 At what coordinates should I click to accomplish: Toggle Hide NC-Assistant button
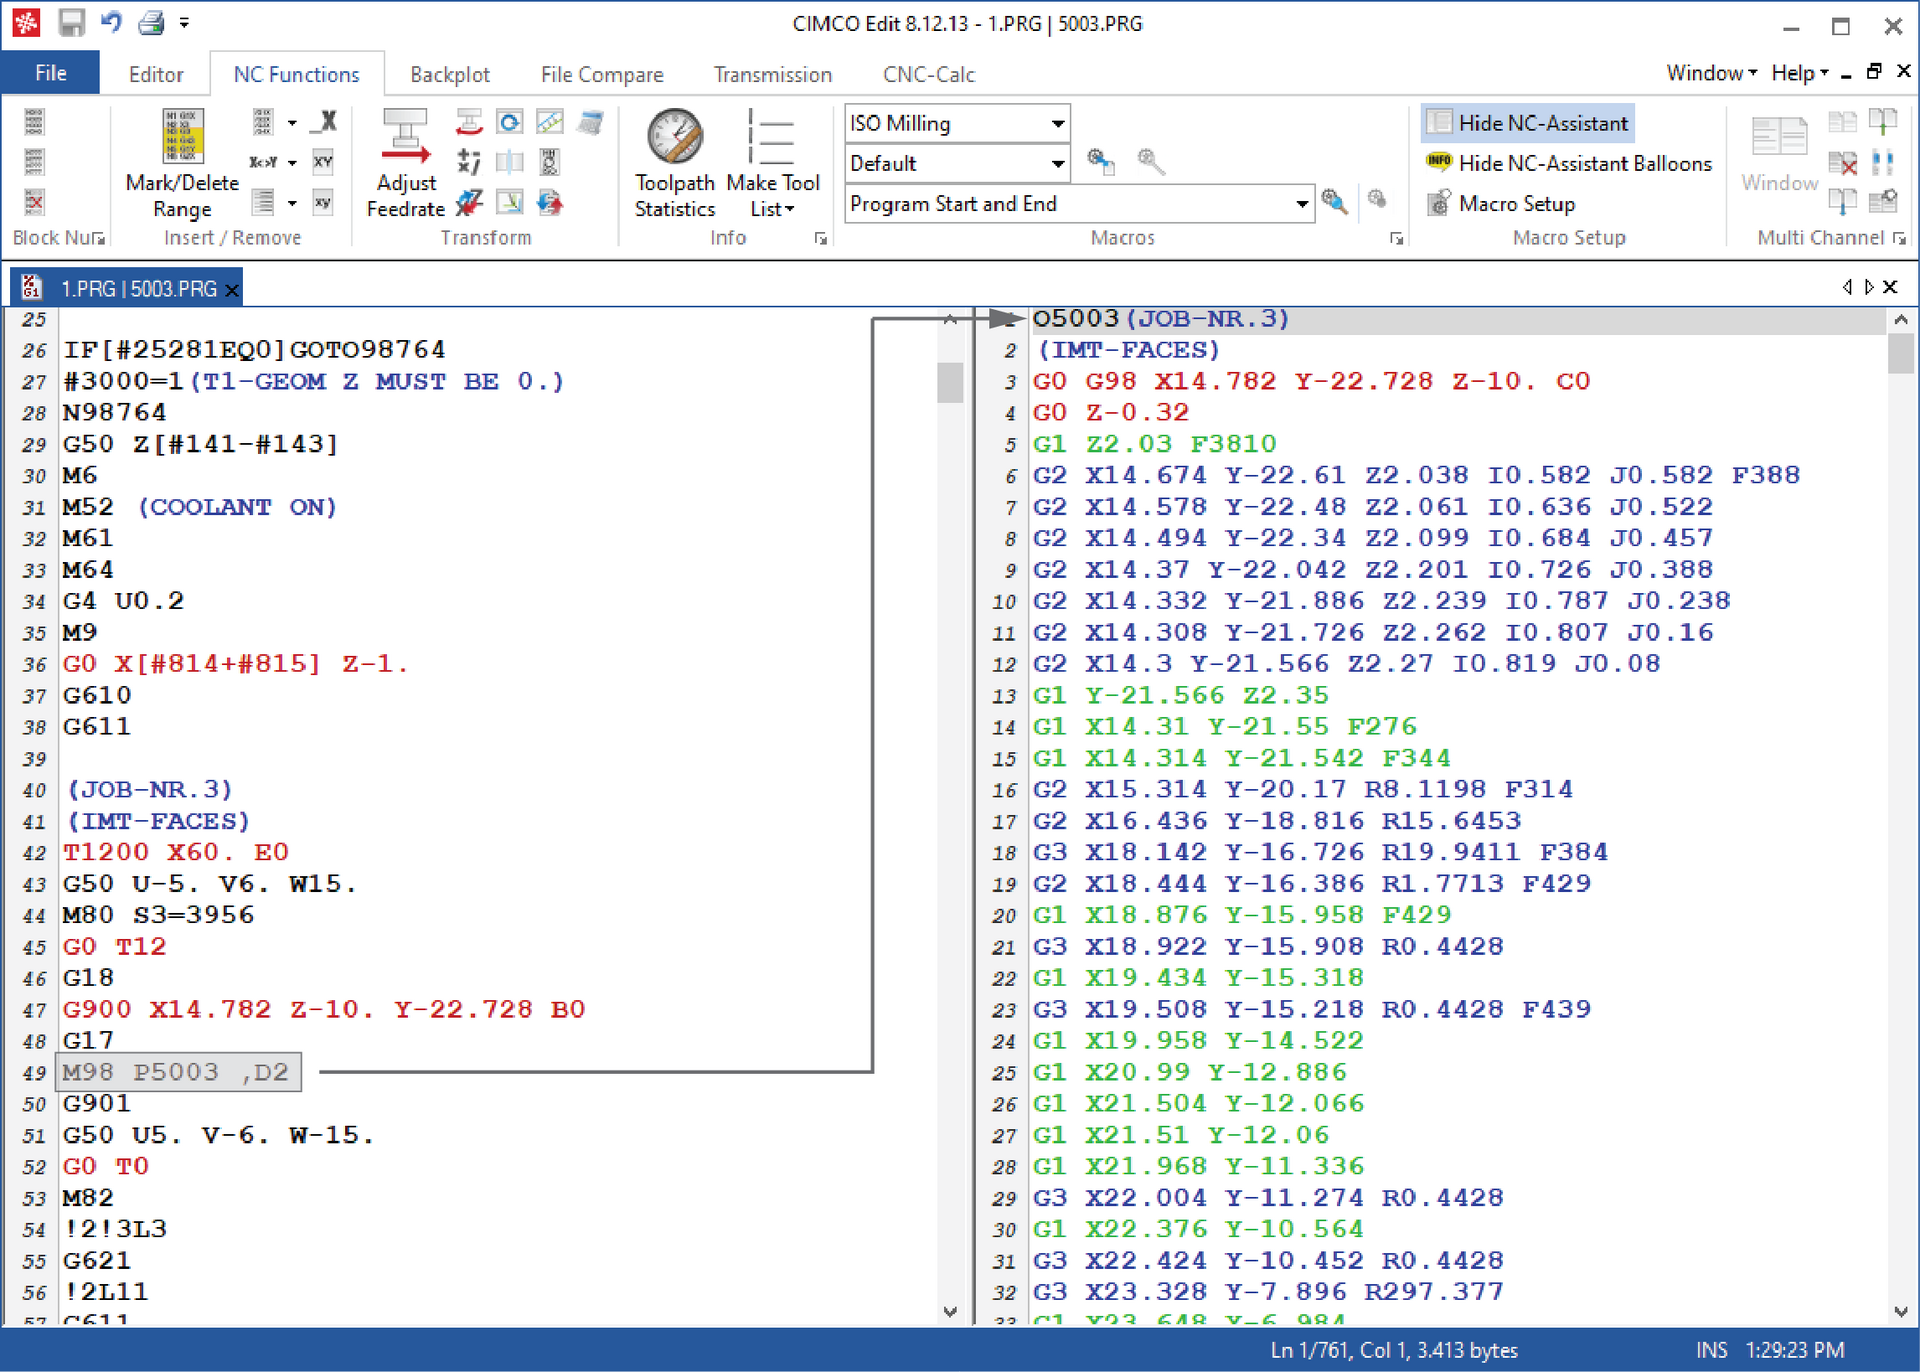(x=1528, y=123)
